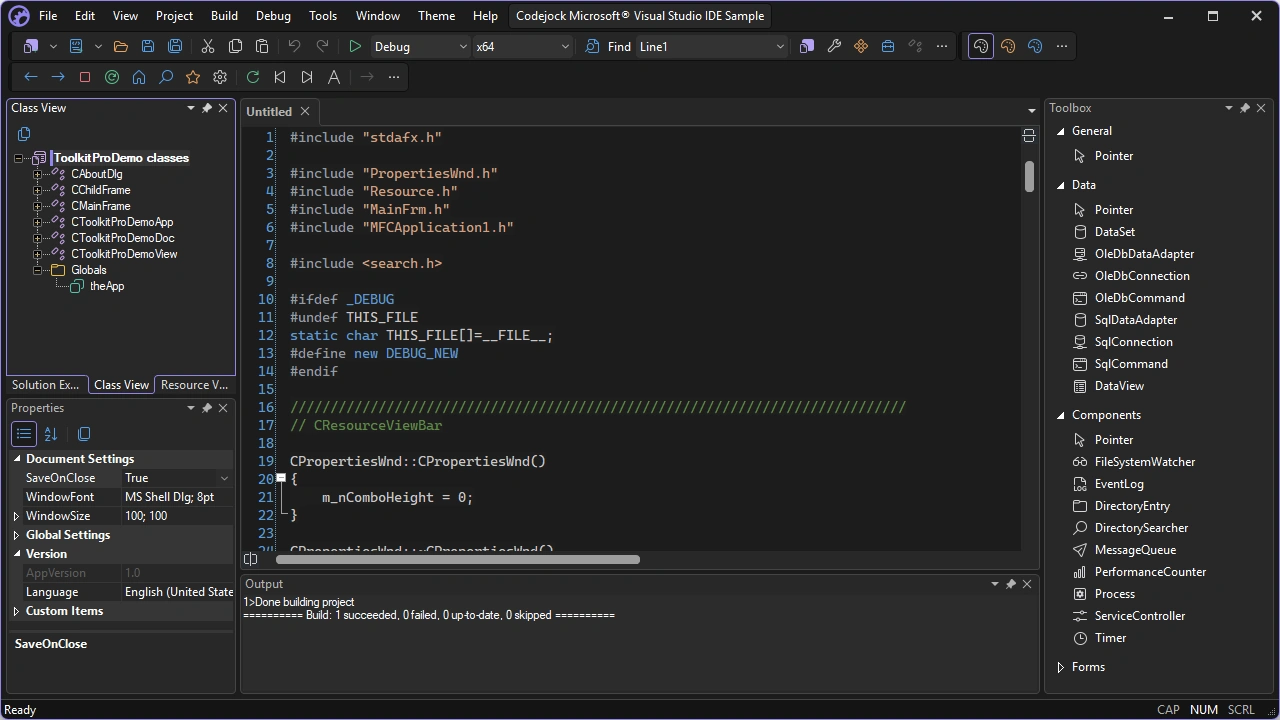
Task: Open the Theme menu
Action: point(436,16)
